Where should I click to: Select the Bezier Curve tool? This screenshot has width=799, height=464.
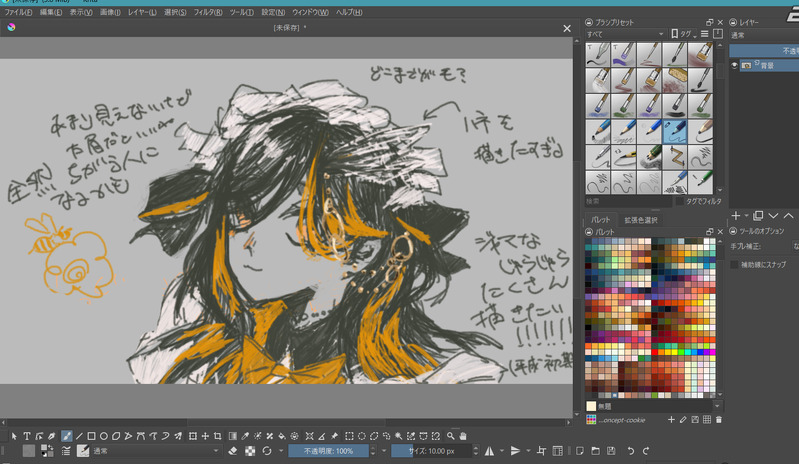(141, 436)
